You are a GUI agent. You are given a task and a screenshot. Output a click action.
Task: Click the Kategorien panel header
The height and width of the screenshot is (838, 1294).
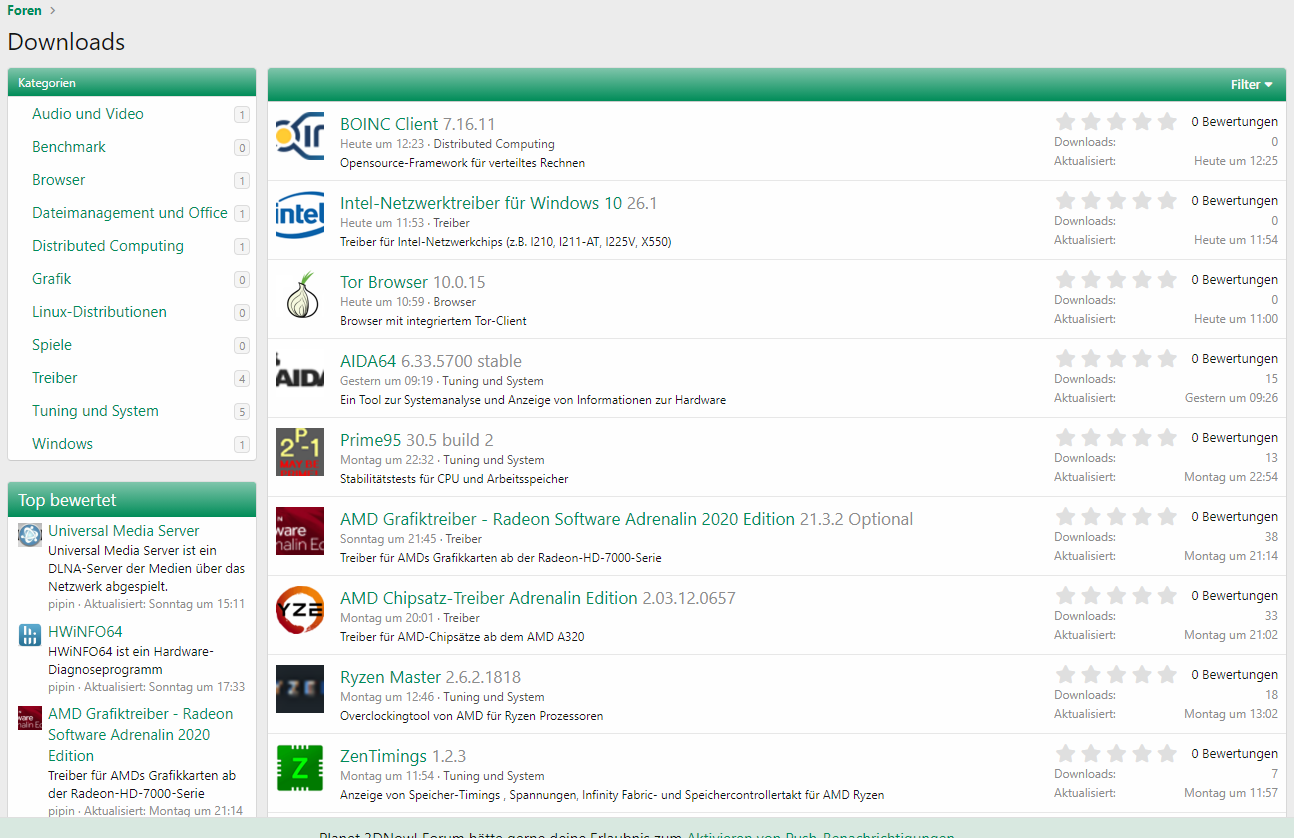coord(132,83)
